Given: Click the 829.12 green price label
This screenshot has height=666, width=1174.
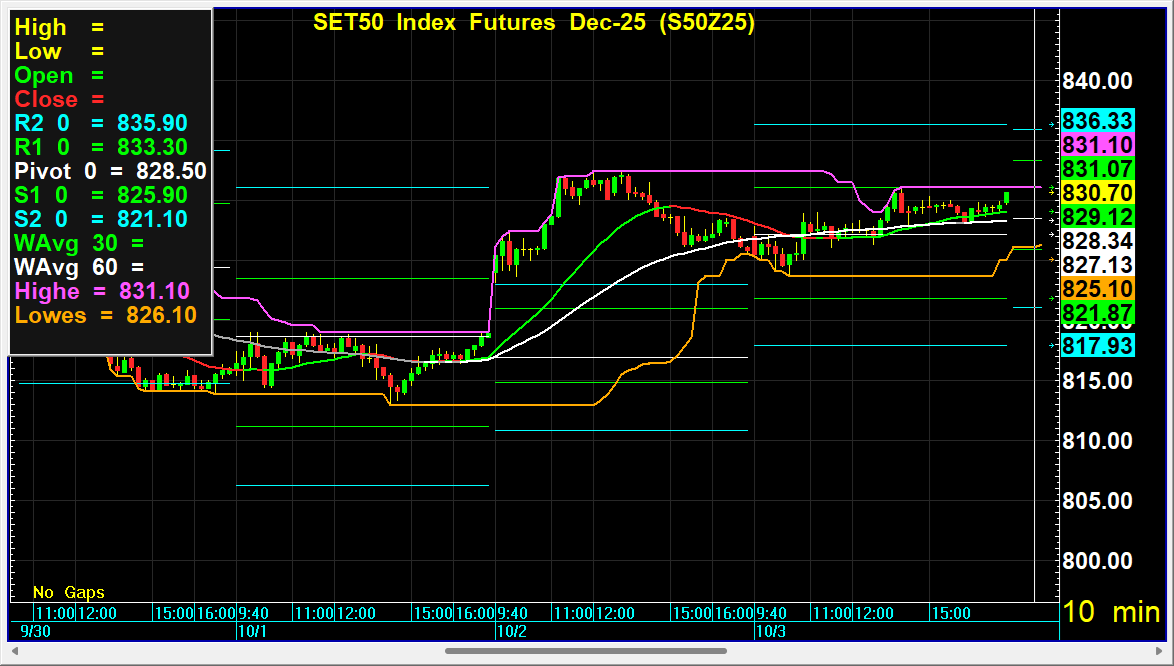Looking at the screenshot, I should [1097, 217].
